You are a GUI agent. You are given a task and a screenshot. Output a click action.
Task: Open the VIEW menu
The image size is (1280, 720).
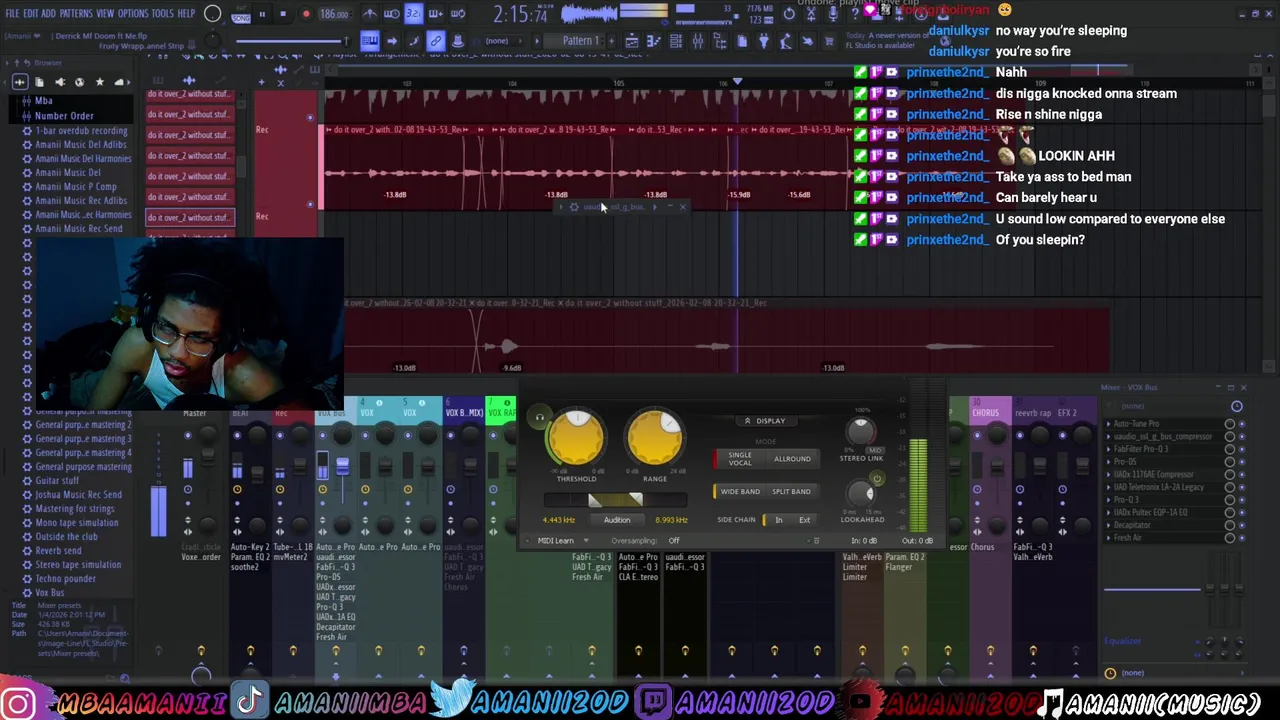[105, 14]
